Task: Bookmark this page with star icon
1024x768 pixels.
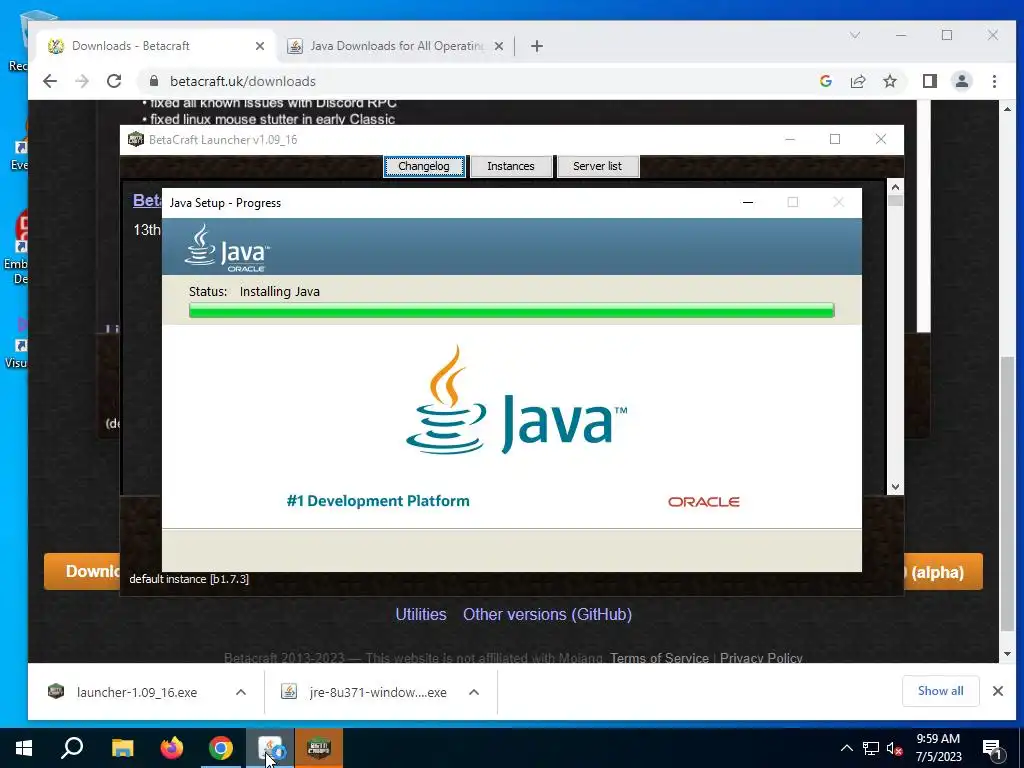Action: (x=889, y=81)
